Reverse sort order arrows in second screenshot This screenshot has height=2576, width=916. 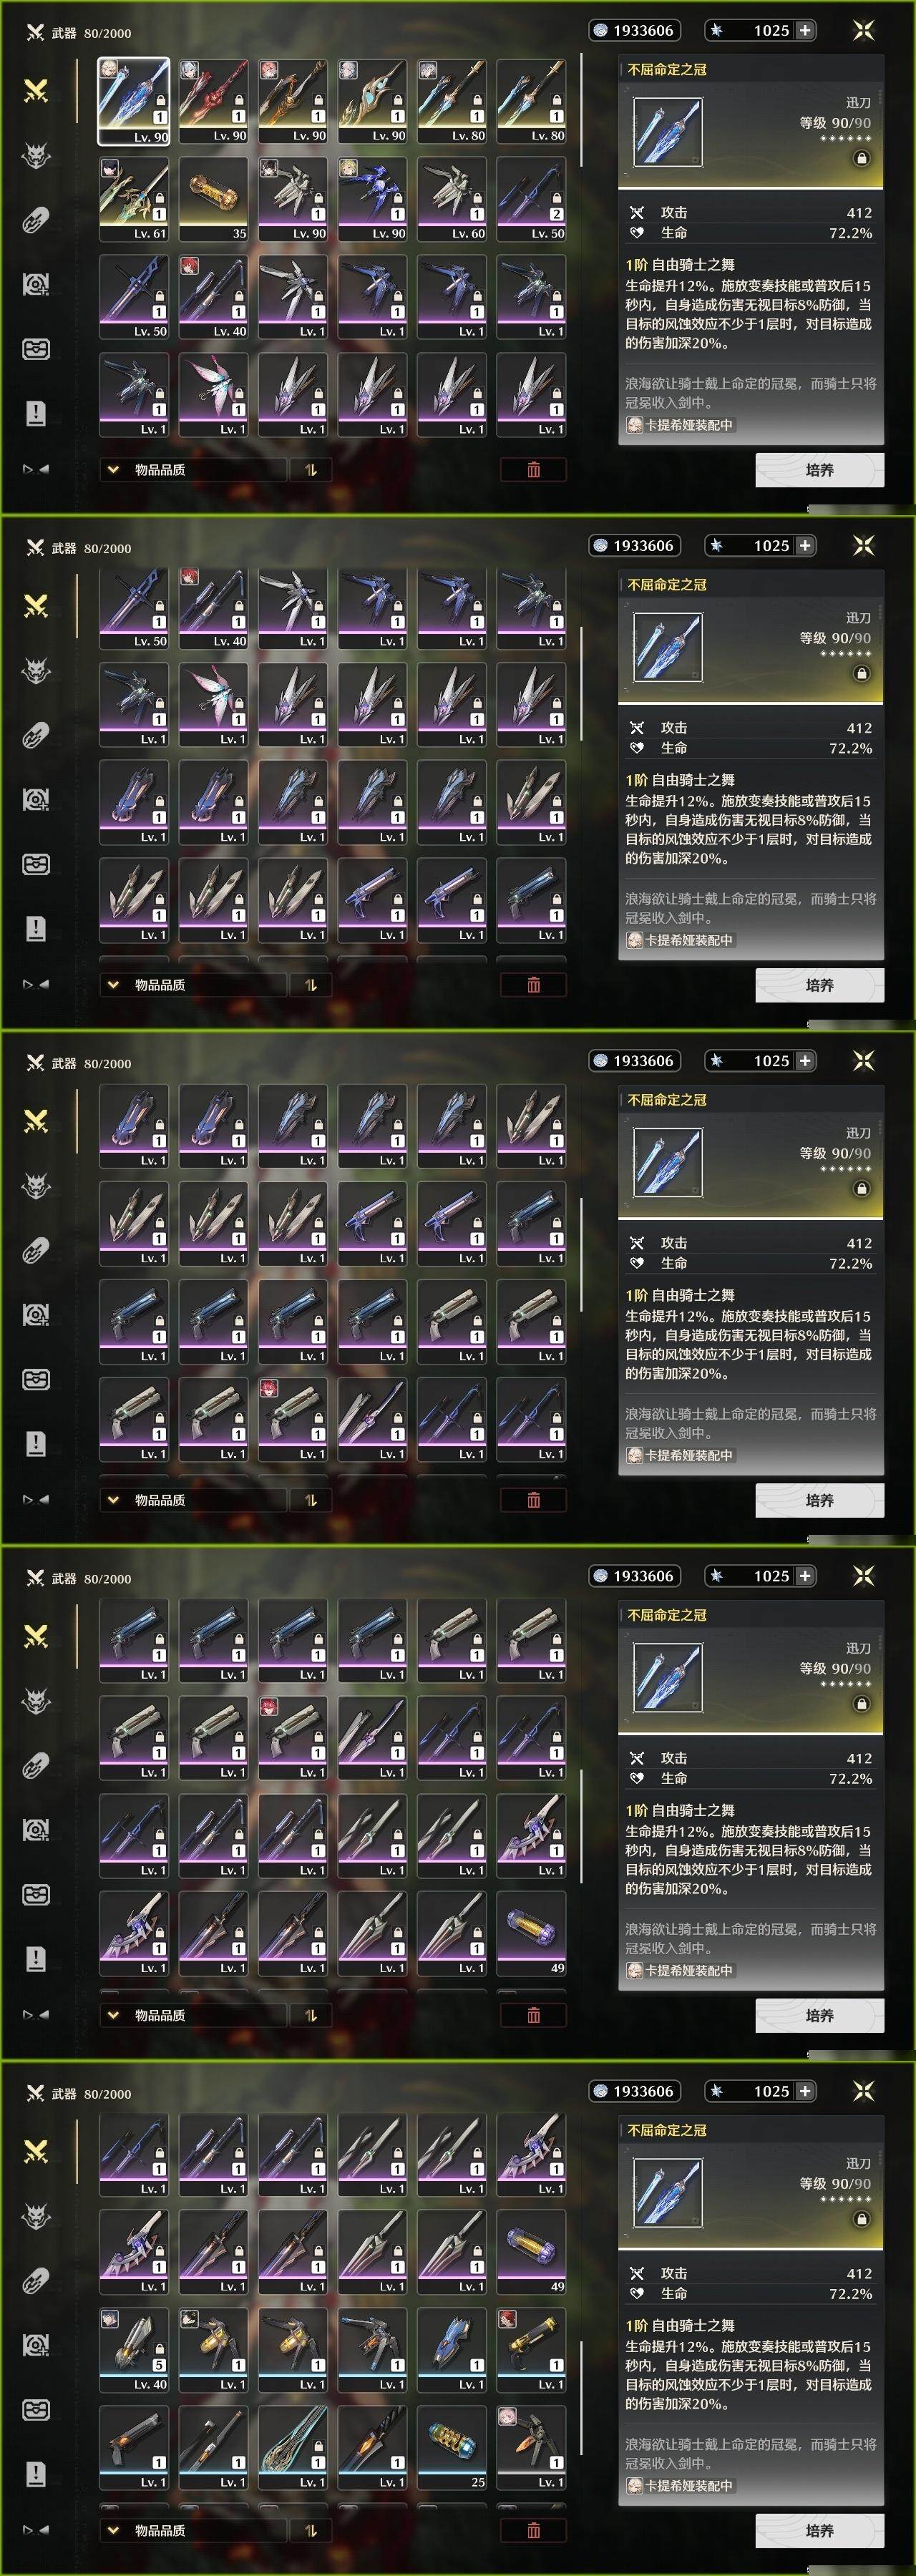(x=311, y=985)
